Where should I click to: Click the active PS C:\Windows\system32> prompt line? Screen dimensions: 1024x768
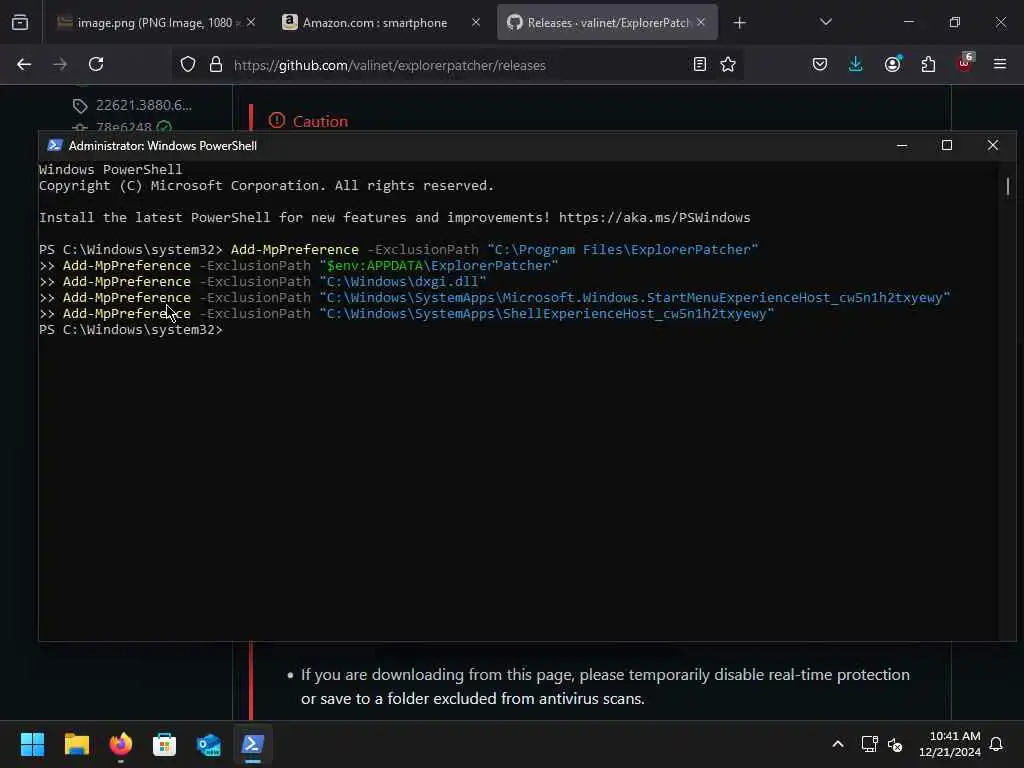point(131,330)
